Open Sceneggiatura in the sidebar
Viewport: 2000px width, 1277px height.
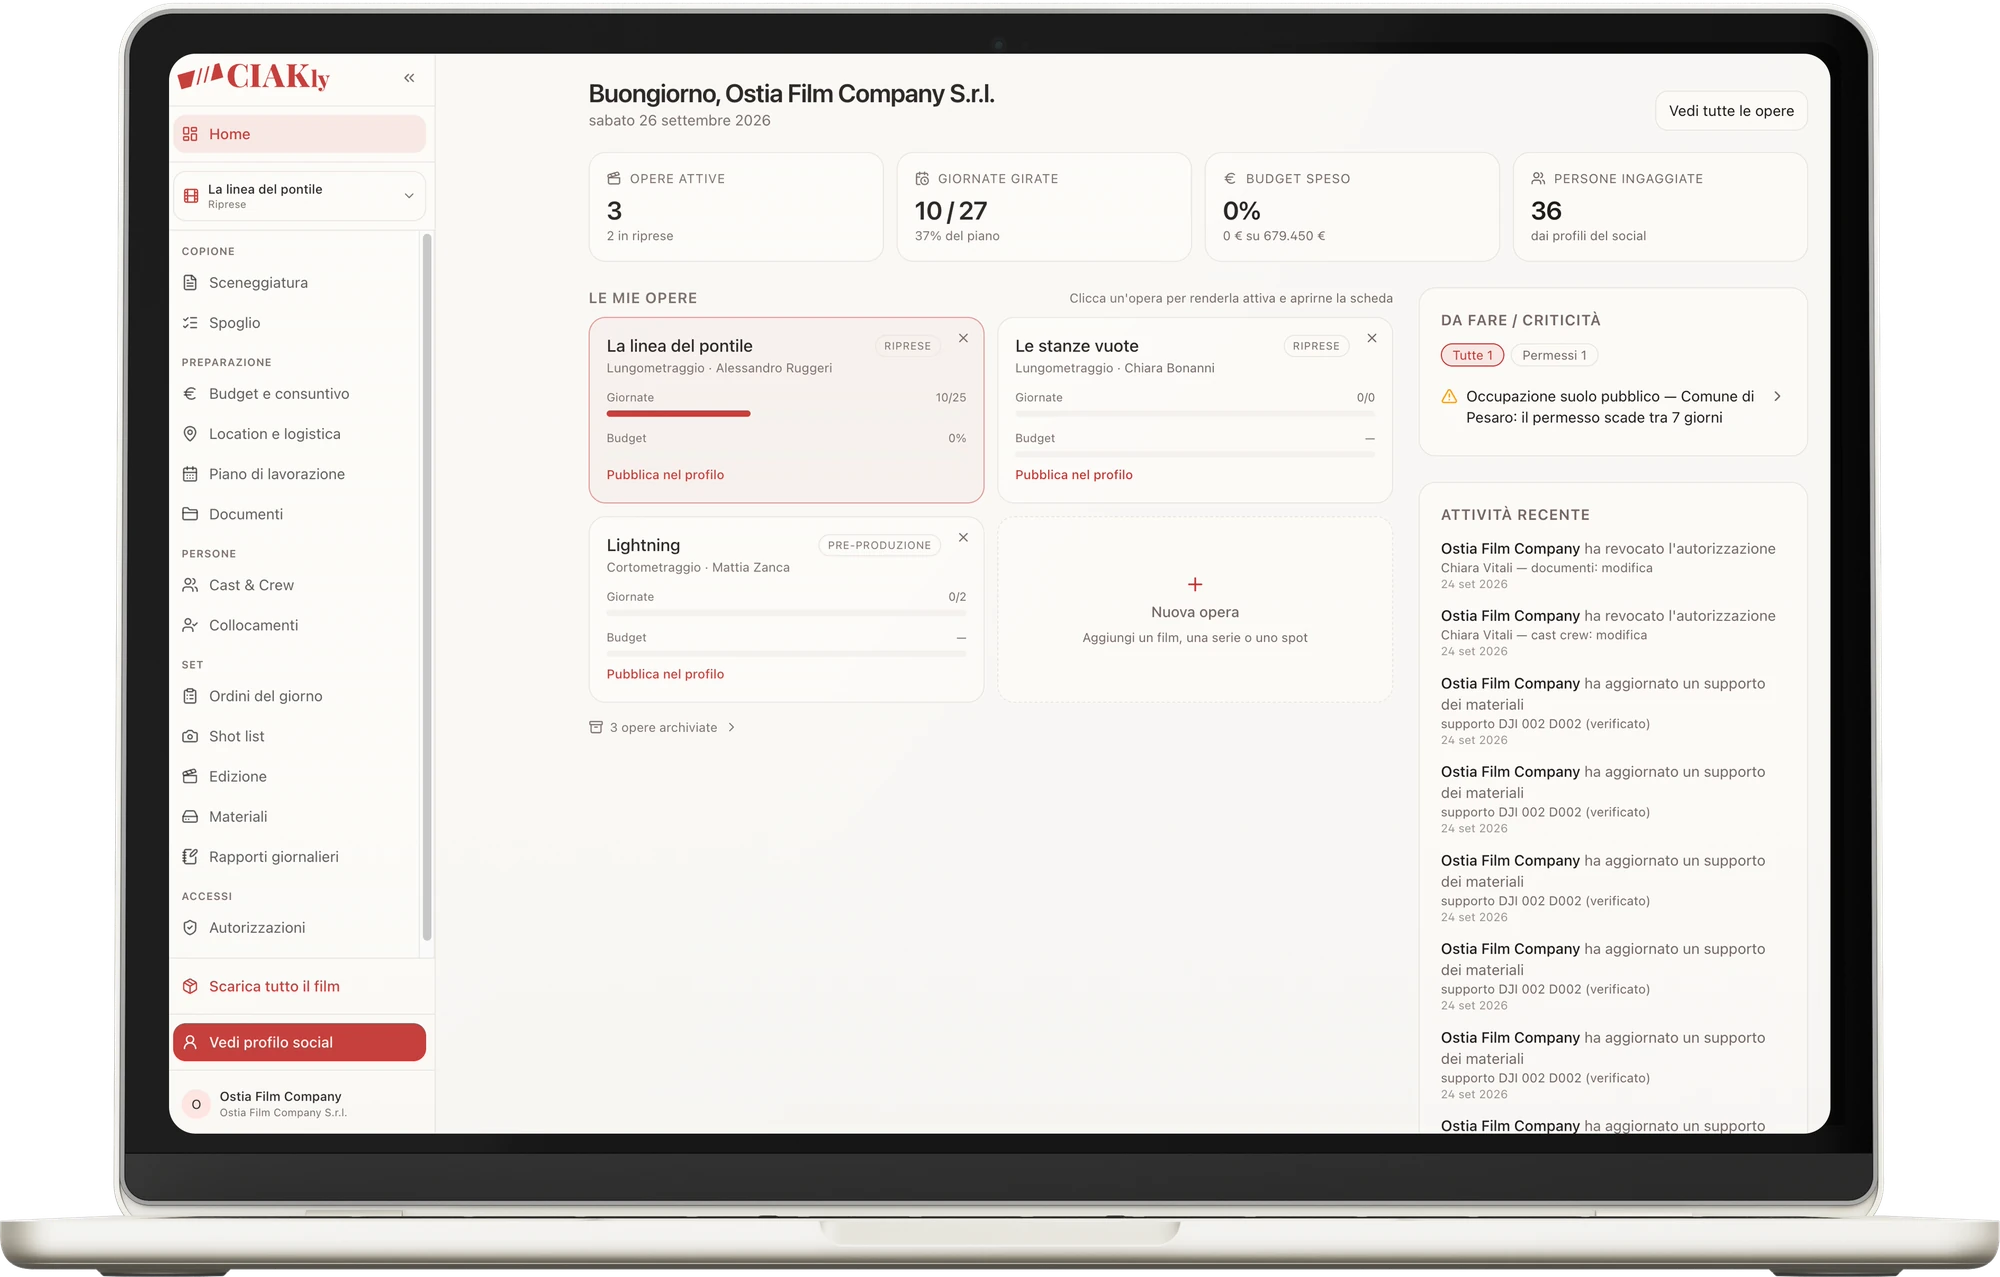pyautogui.click(x=297, y=283)
